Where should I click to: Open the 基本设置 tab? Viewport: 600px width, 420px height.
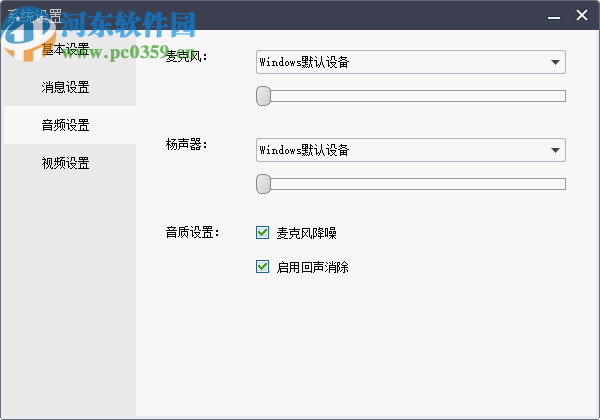(70, 49)
